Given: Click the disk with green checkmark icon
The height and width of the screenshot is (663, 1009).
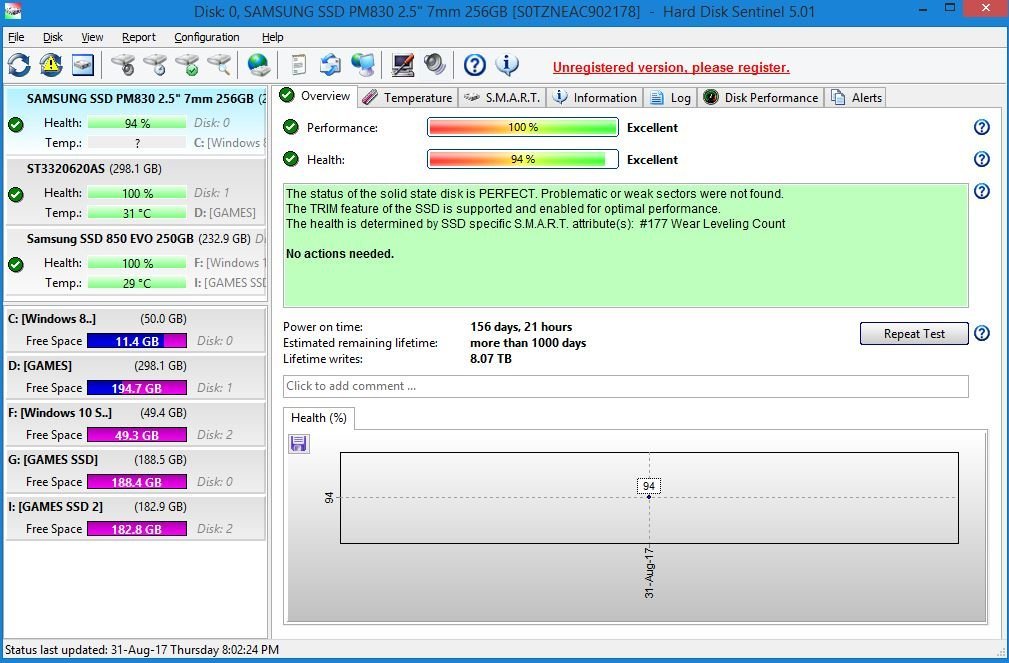Looking at the screenshot, I should click(187, 65).
